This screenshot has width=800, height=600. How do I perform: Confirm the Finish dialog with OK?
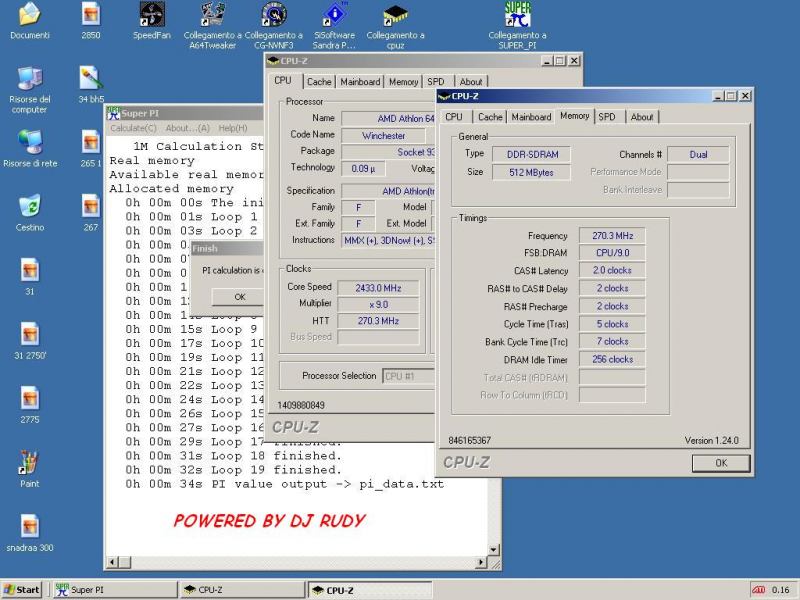pos(240,296)
